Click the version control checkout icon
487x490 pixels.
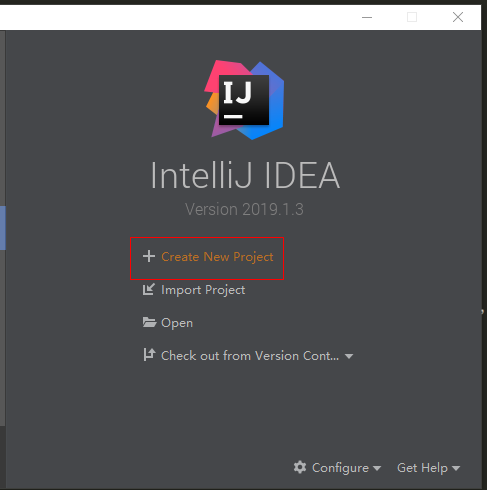click(149, 355)
